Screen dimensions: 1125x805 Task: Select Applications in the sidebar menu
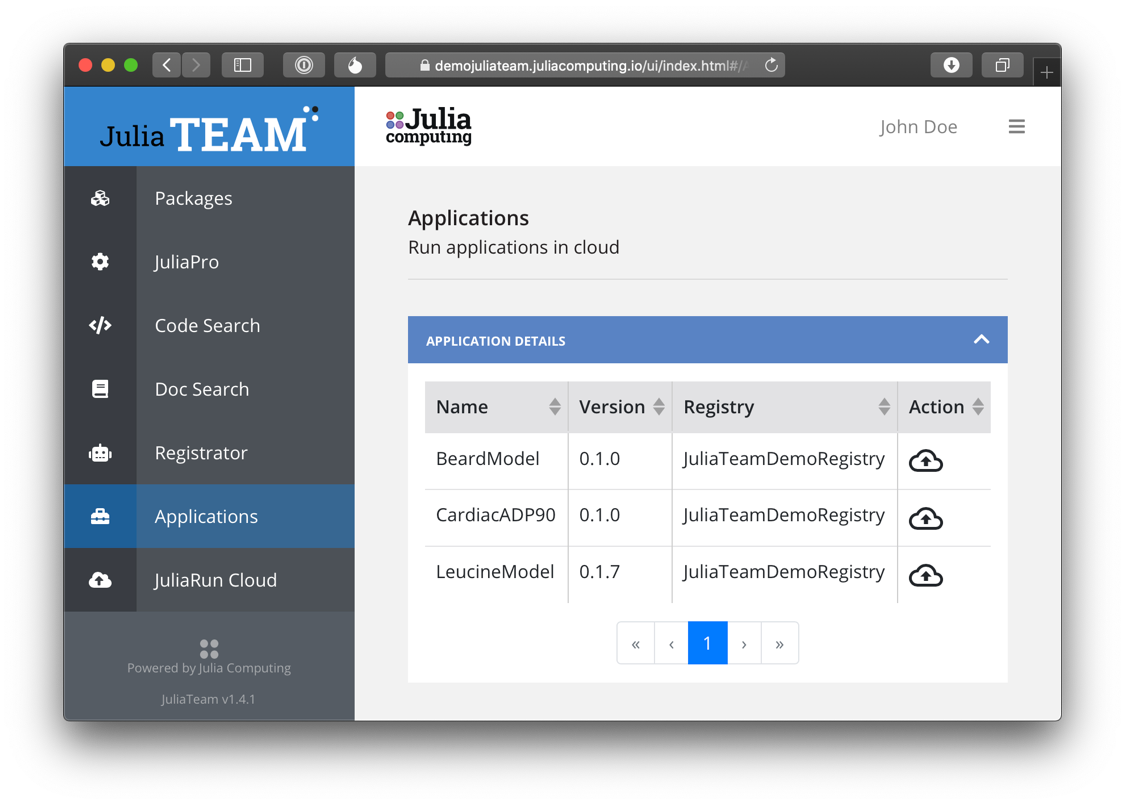(x=209, y=517)
